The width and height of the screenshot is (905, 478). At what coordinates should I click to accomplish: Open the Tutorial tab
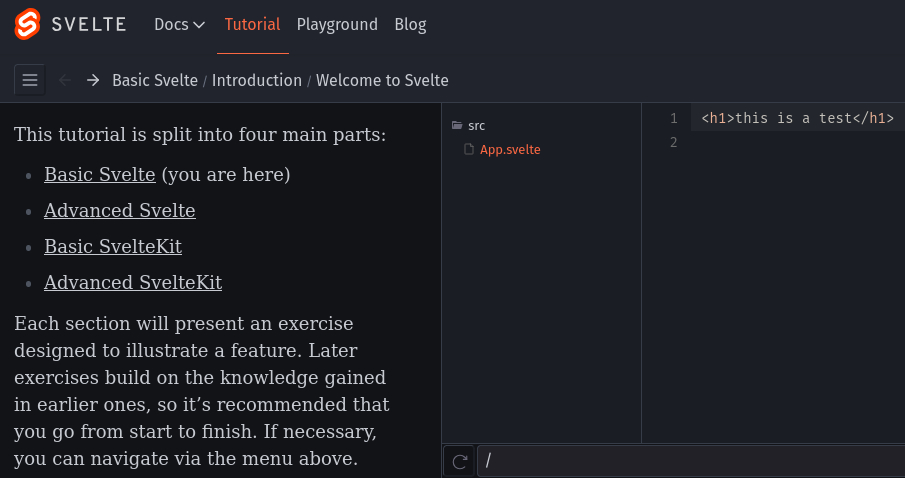tap(252, 24)
